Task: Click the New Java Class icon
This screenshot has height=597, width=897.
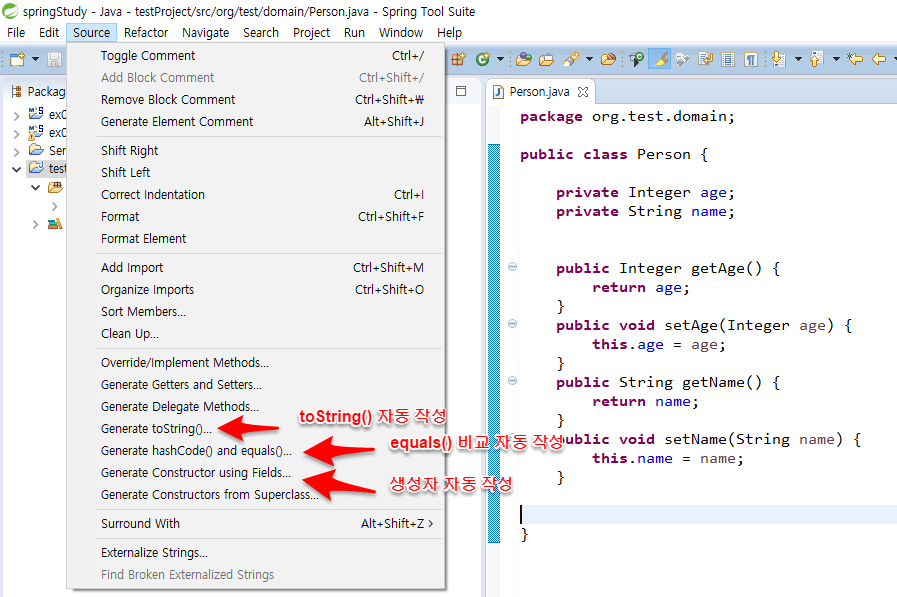Action: point(483,59)
